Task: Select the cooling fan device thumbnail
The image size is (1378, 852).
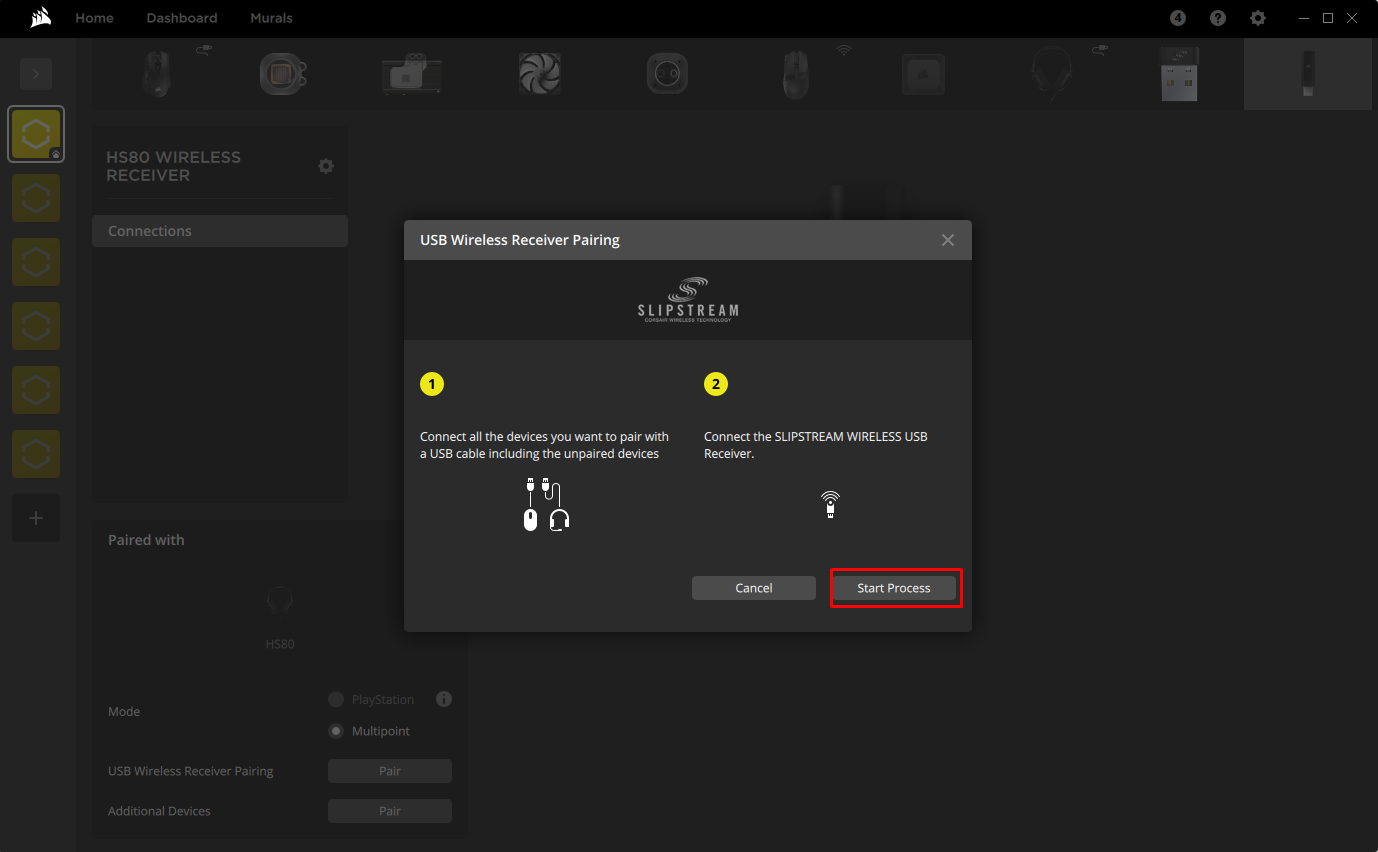Action: 539,74
